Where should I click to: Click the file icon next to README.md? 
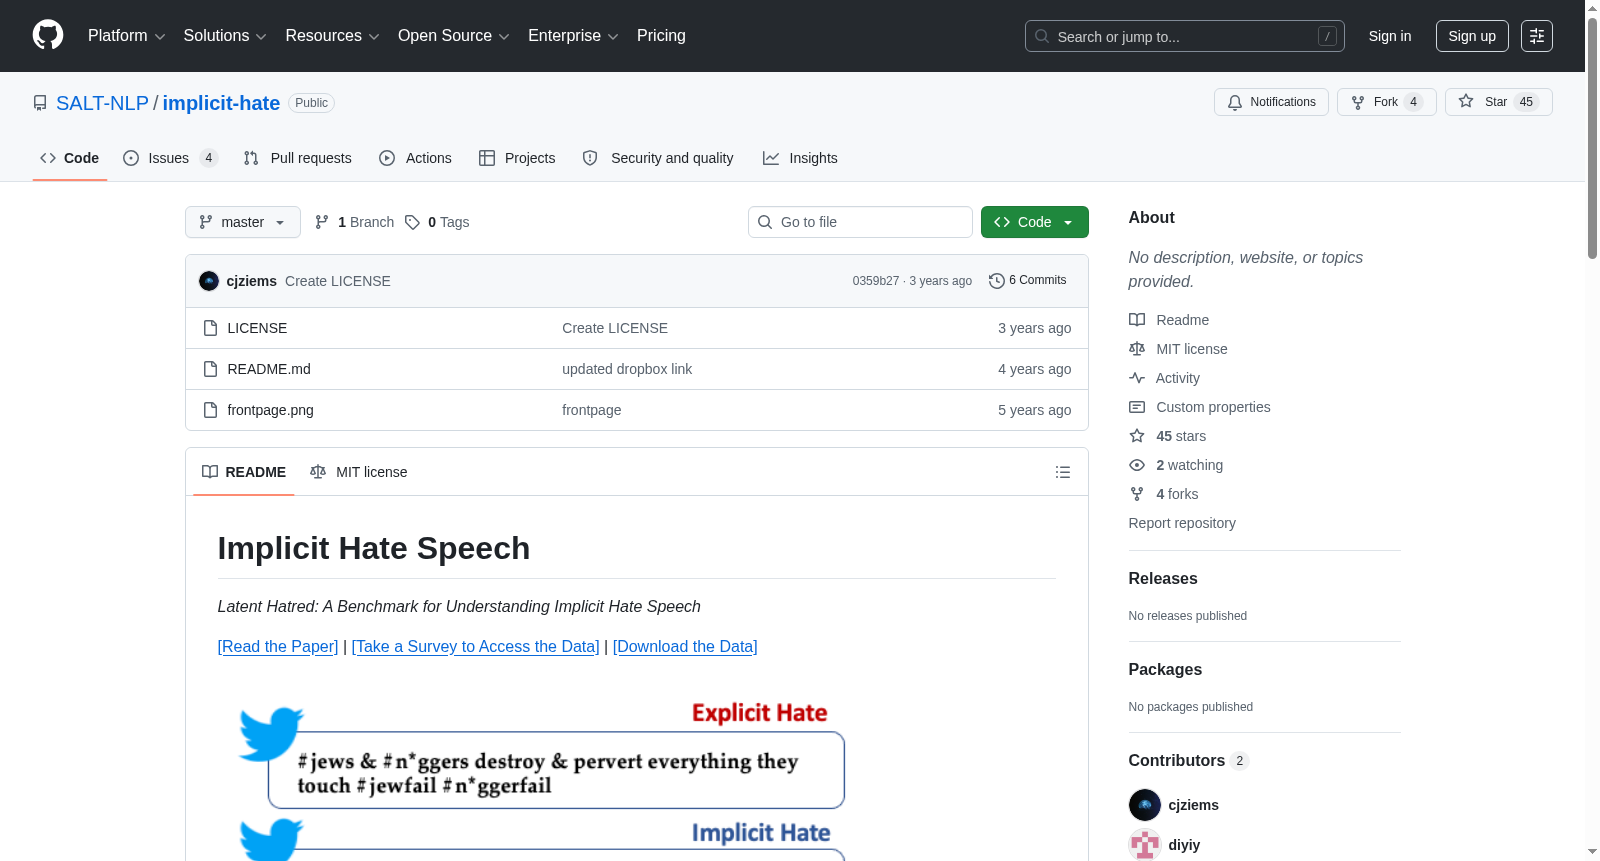(210, 369)
